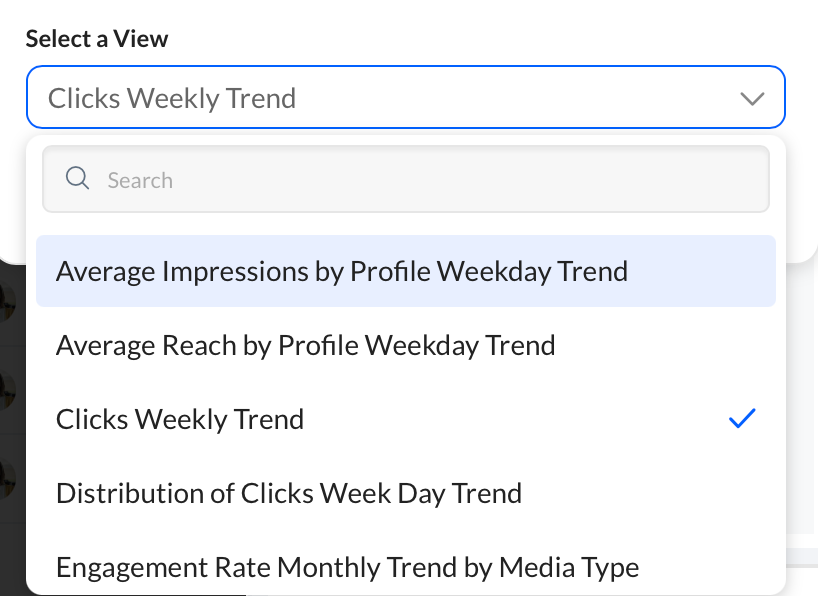Select the Clicks Weekly Trend list option
This screenshot has width=818, height=596.
click(x=406, y=419)
